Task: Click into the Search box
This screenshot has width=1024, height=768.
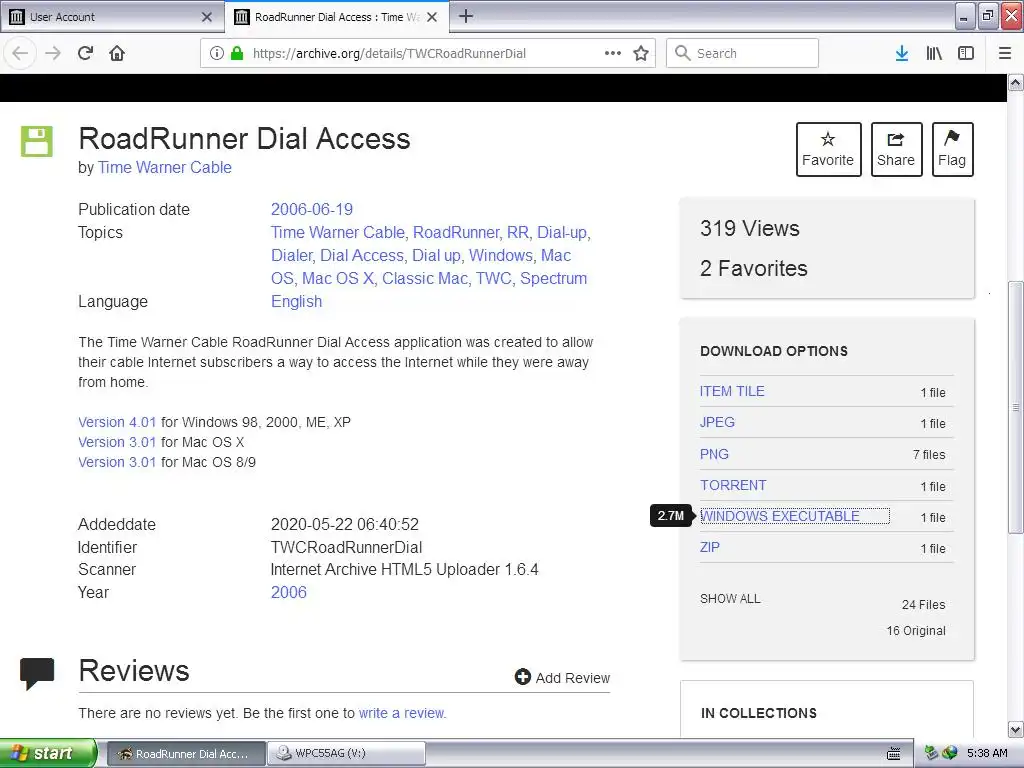Action: tap(742, 53)
